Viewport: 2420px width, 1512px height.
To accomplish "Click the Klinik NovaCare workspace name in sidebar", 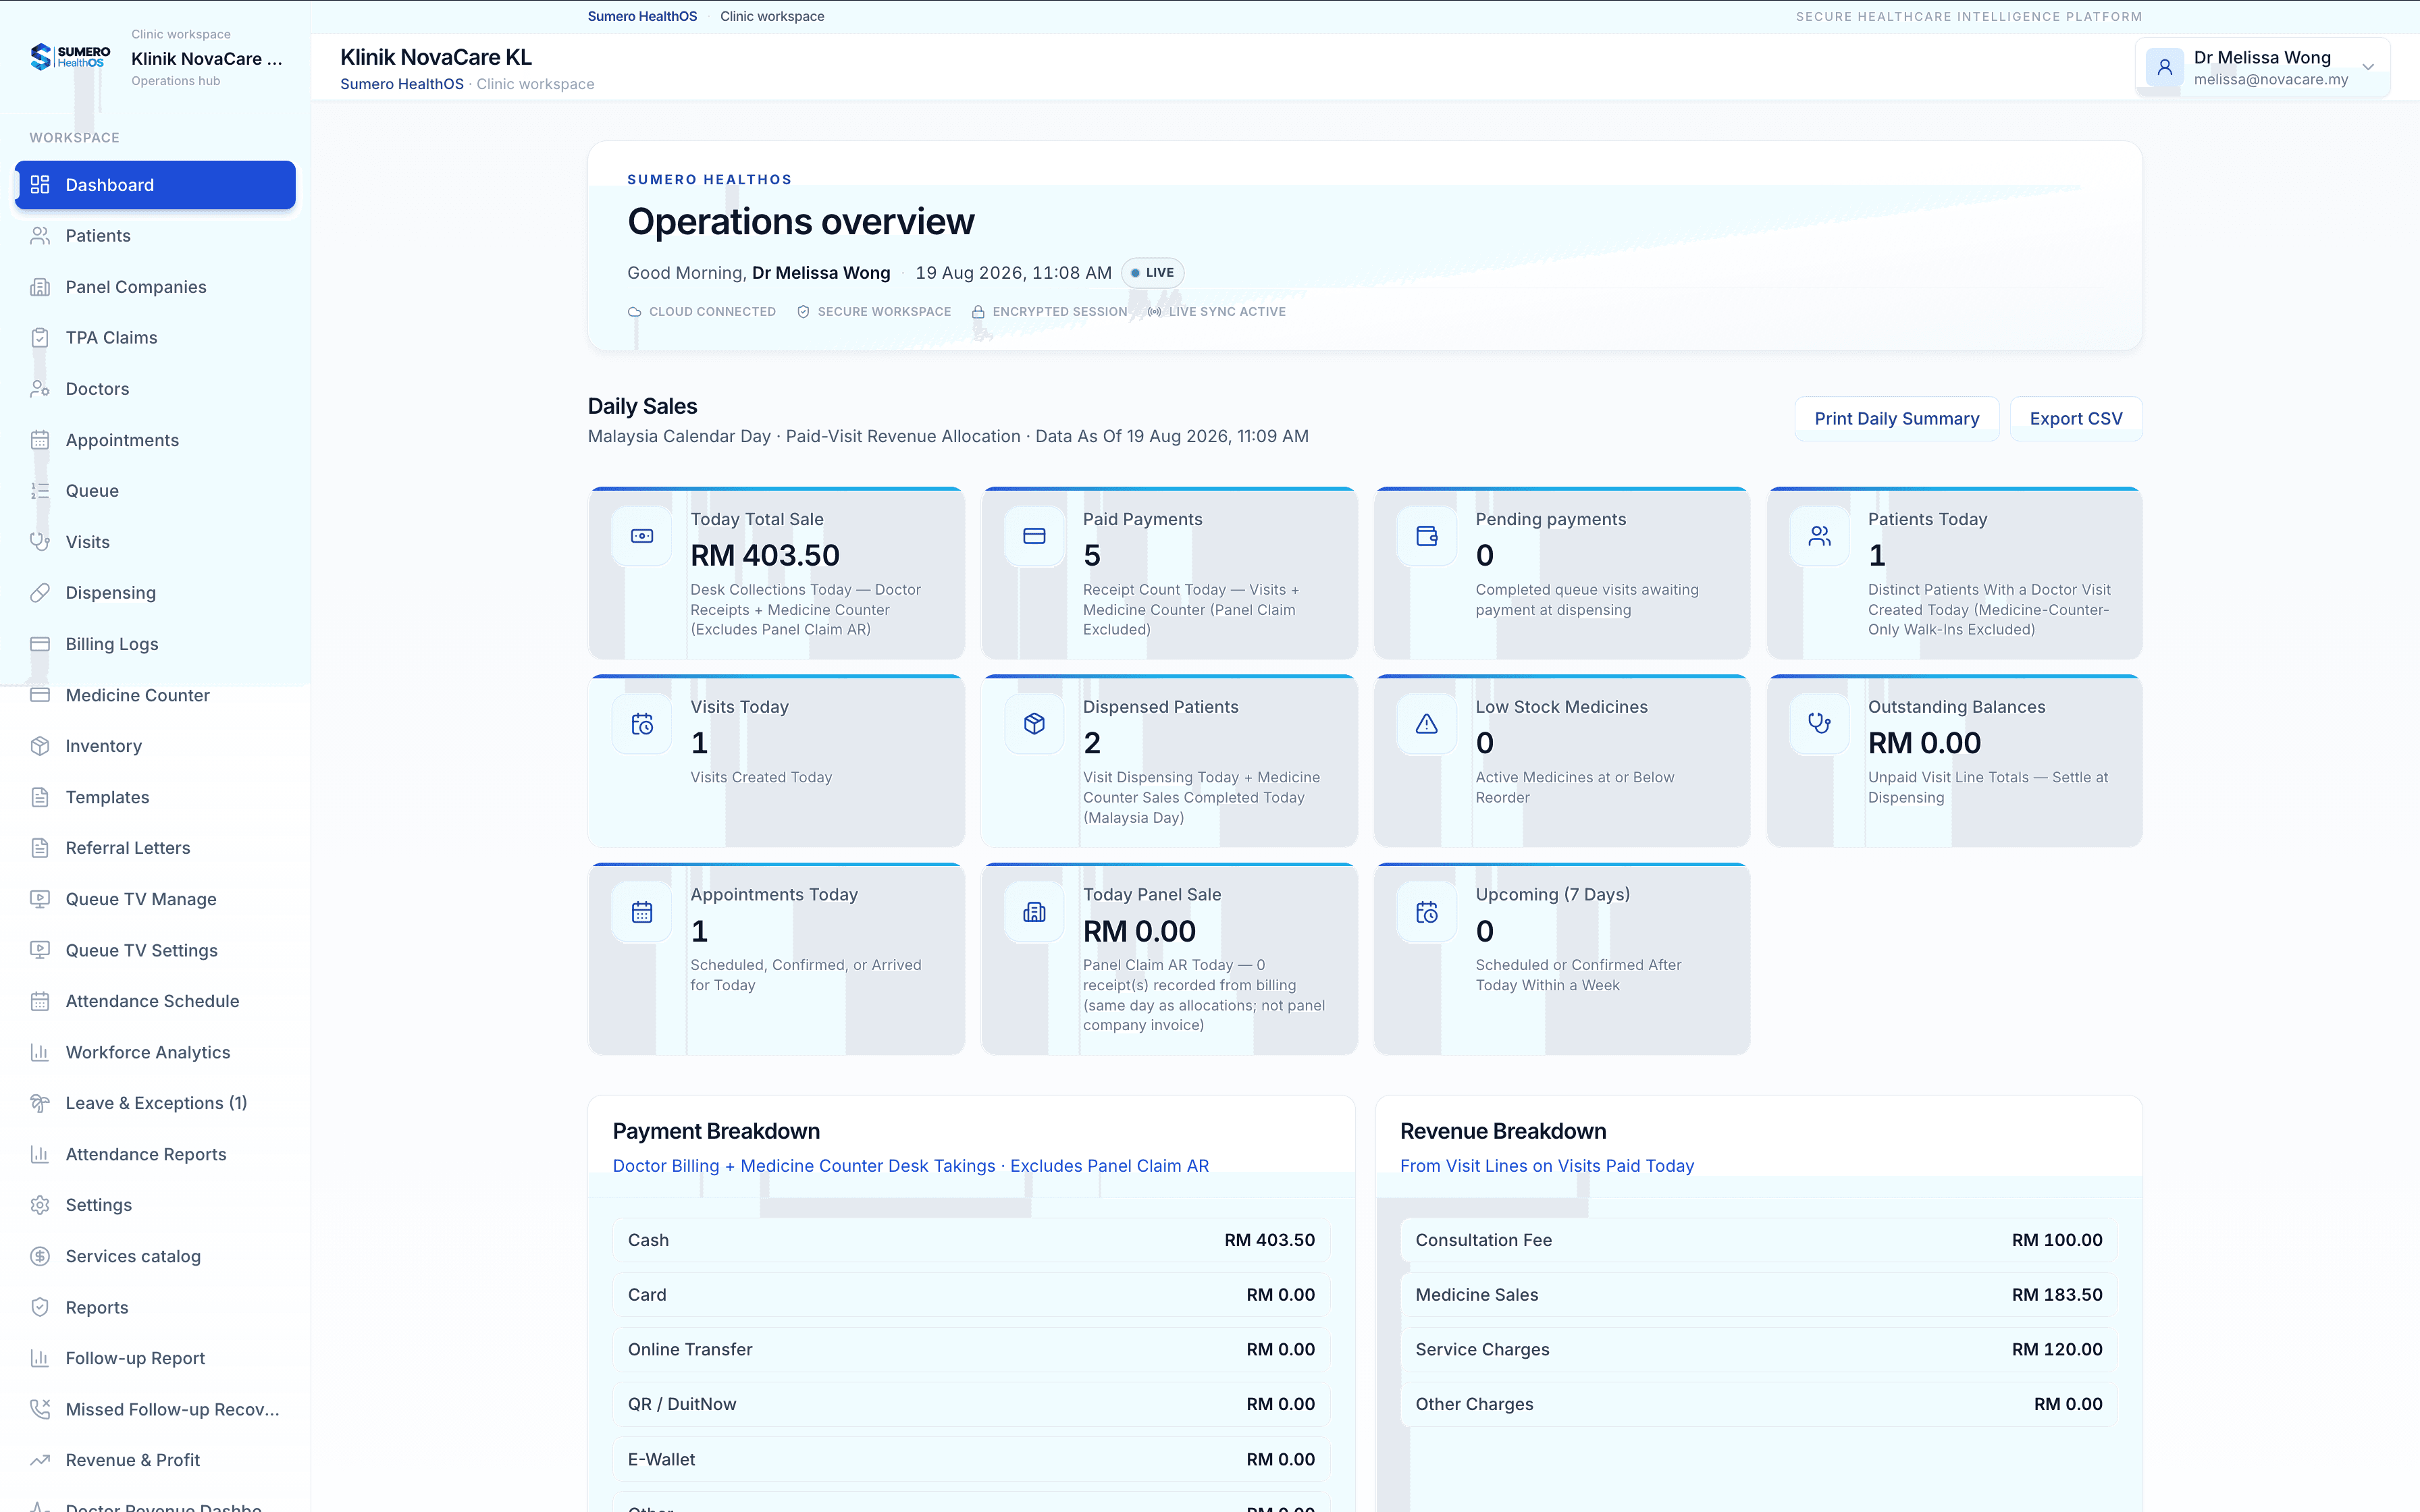I will coord(207,59).
